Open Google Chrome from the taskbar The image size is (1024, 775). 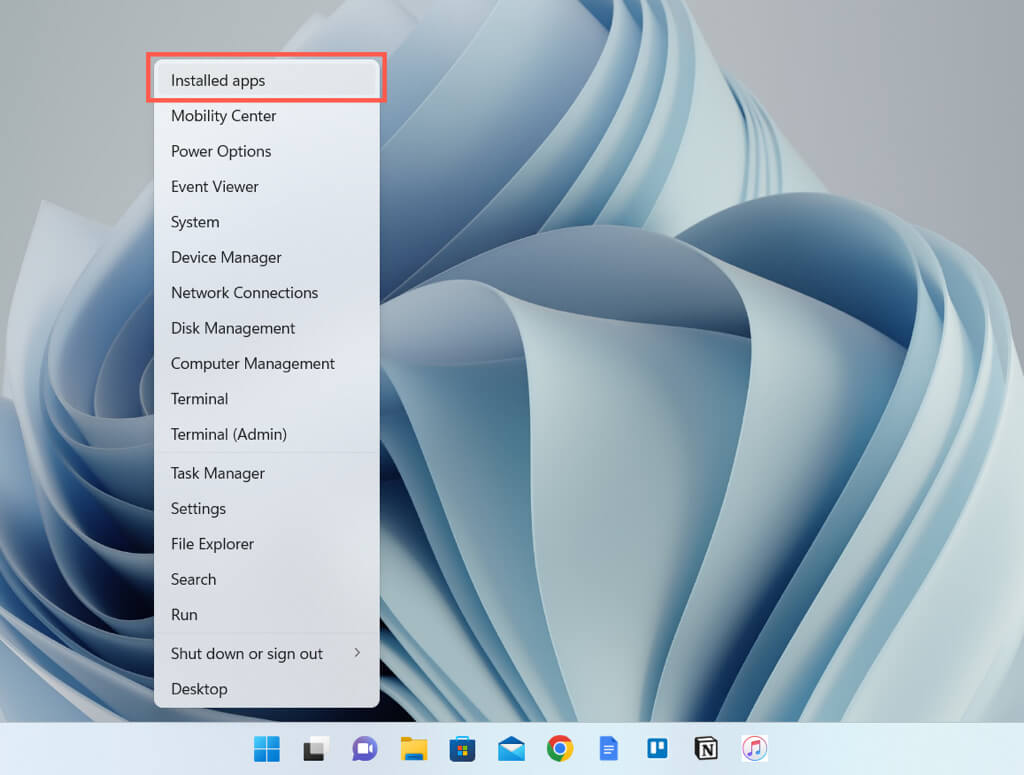pos(560,749)
